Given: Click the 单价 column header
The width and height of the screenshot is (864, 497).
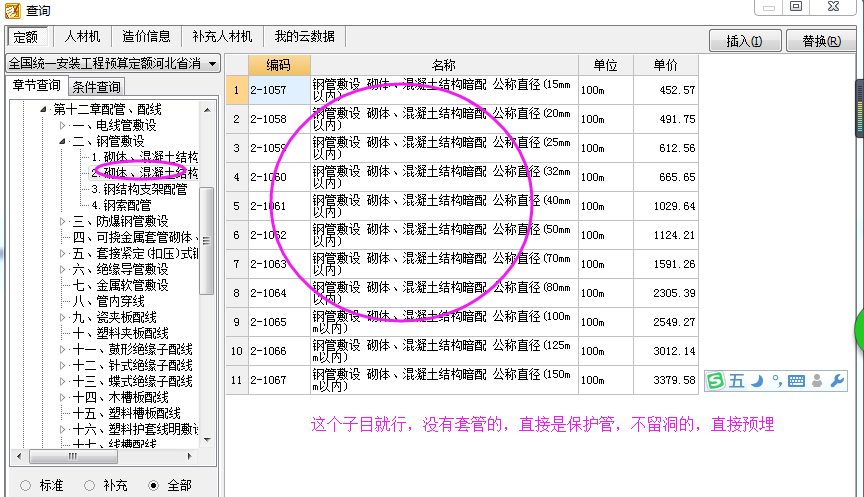Looking at the screenshot, I should click(x=666, y=65).
